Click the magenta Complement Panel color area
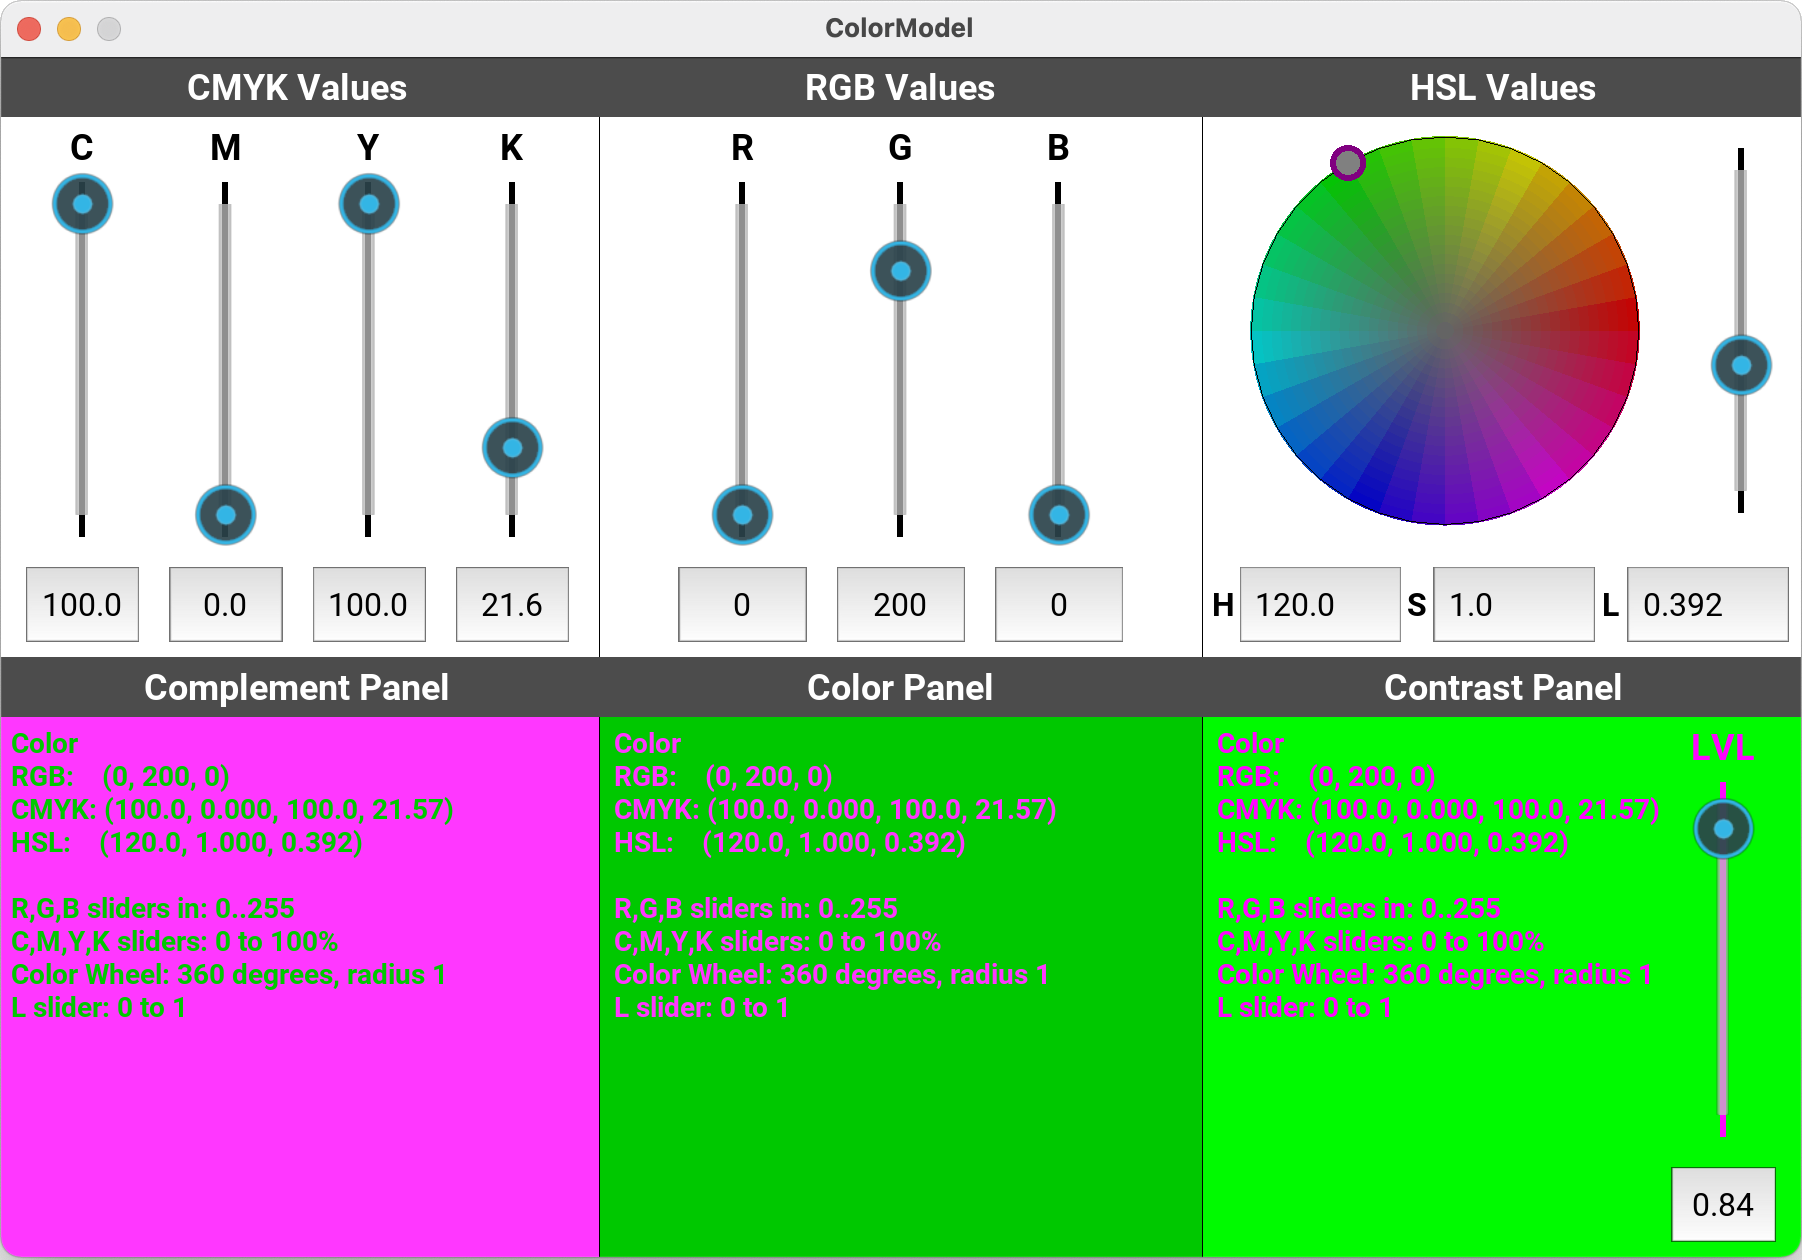Image resolution: width=1802 pixels, height=1260 pixels. click(300, 1130)
